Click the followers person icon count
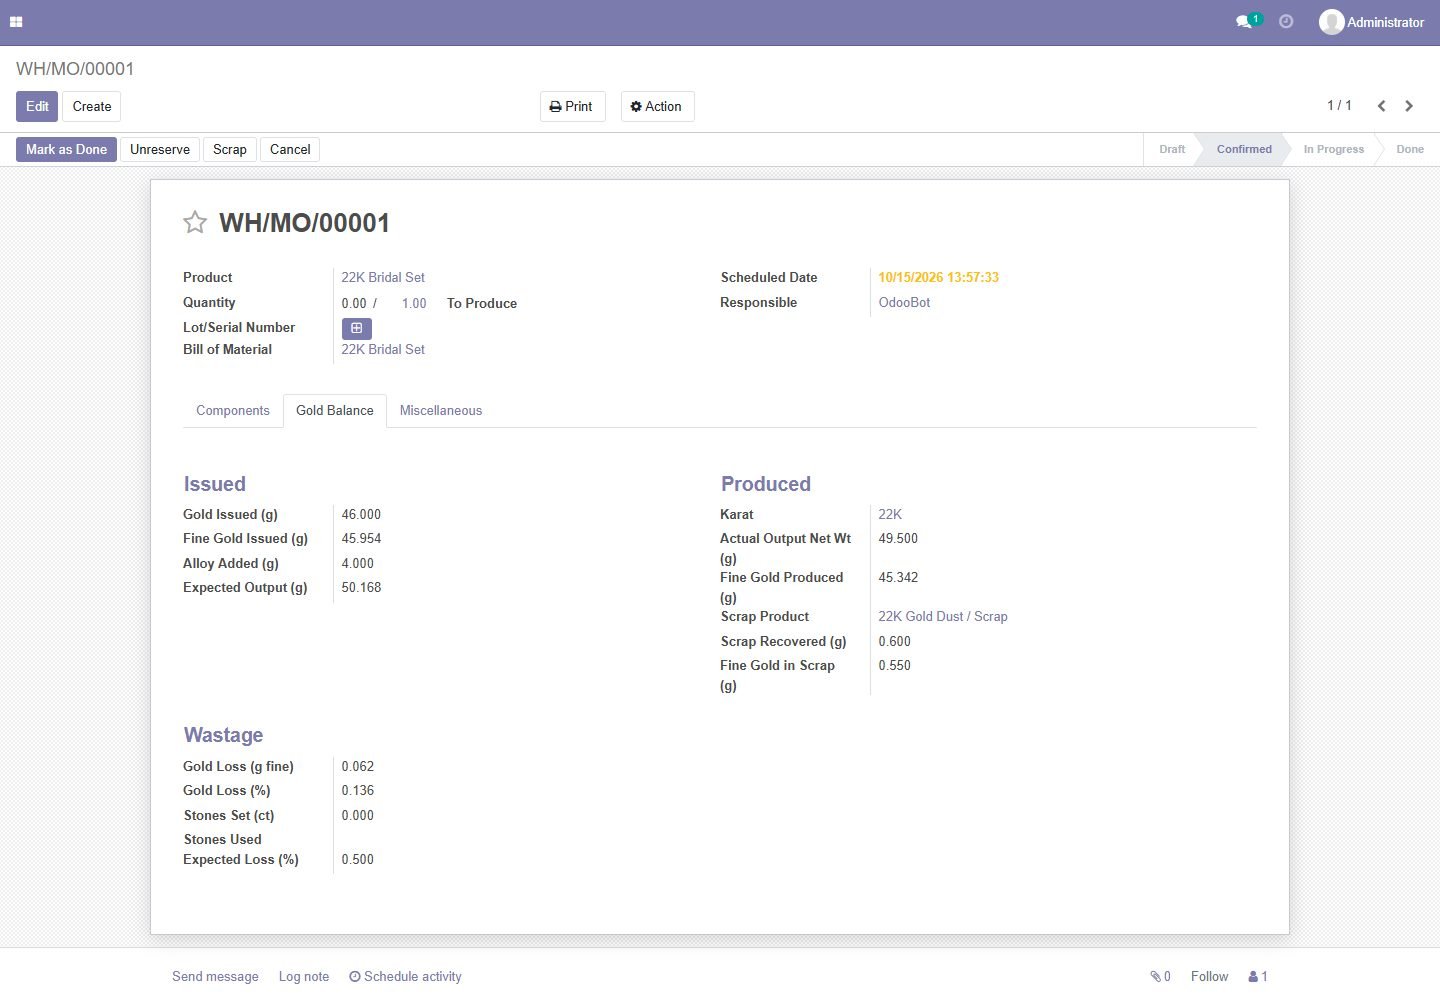Image resolution: width=1440 pixels, height=1000 pixels. [1258, 976]
